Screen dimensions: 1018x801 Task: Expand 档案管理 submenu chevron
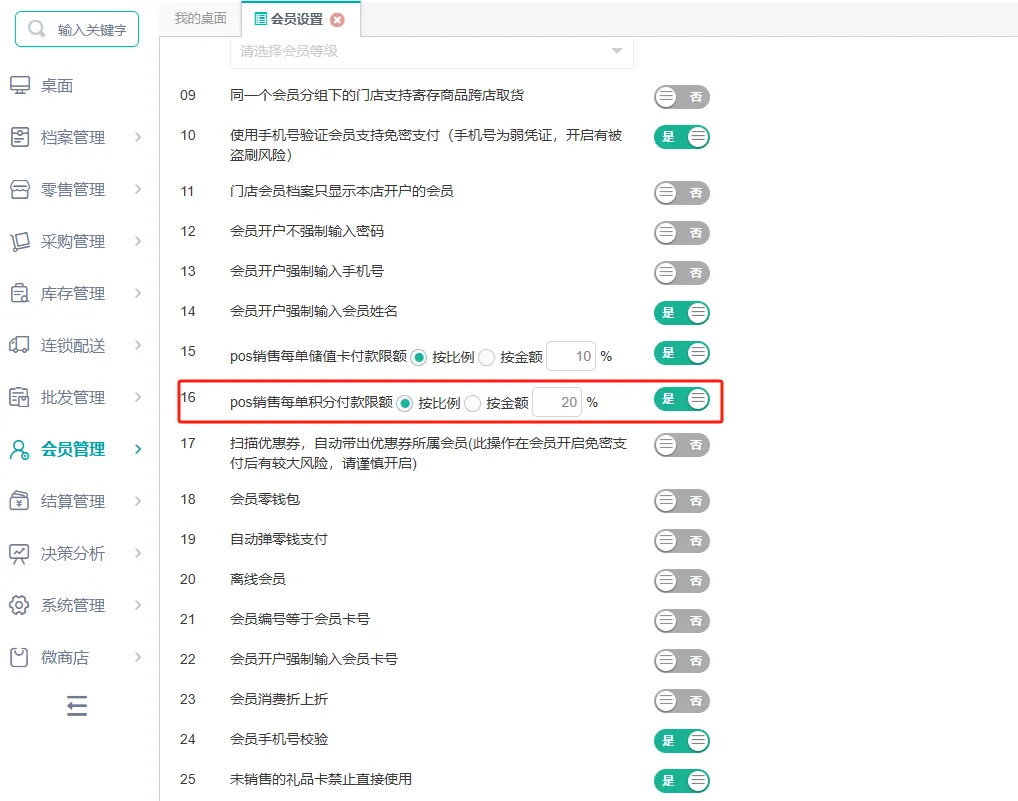pyautogui.click(x=138, y=137)
